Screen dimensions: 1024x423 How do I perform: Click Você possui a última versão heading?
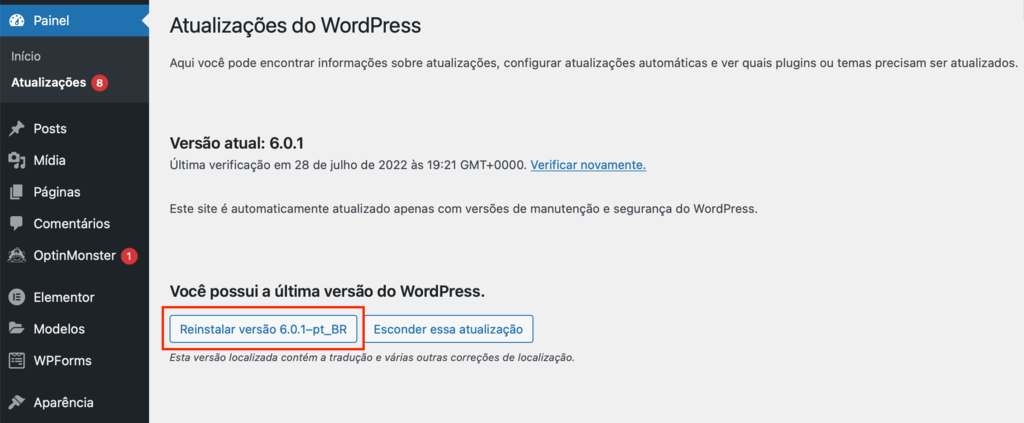(327, 291)
